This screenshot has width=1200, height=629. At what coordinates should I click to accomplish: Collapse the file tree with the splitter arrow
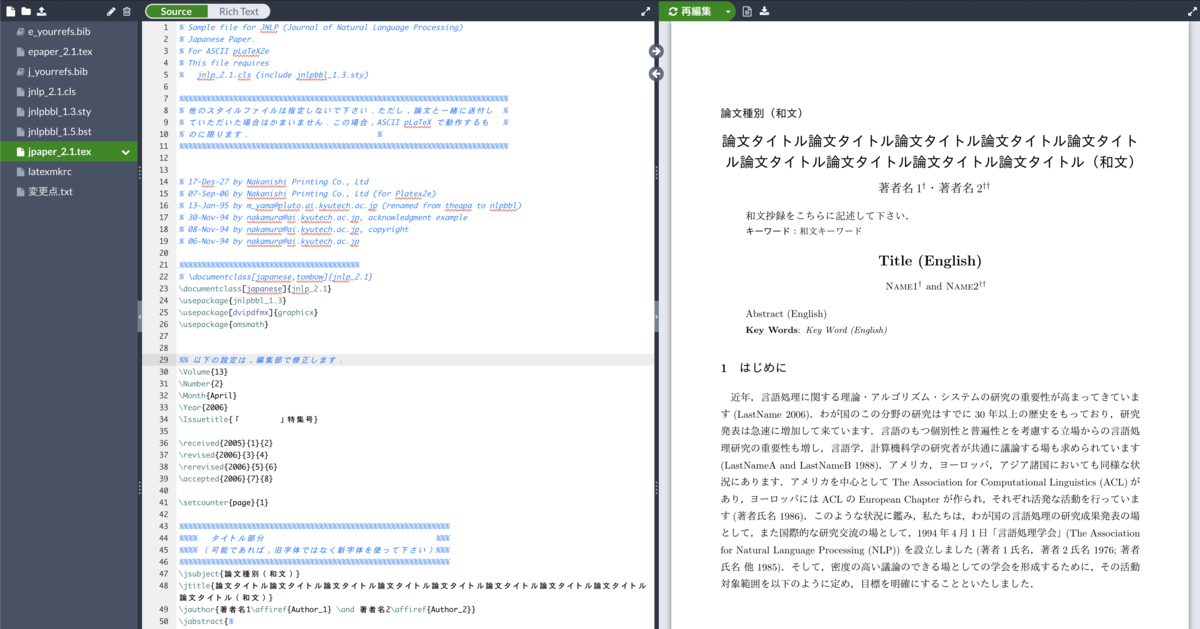(x=141, y=315)
